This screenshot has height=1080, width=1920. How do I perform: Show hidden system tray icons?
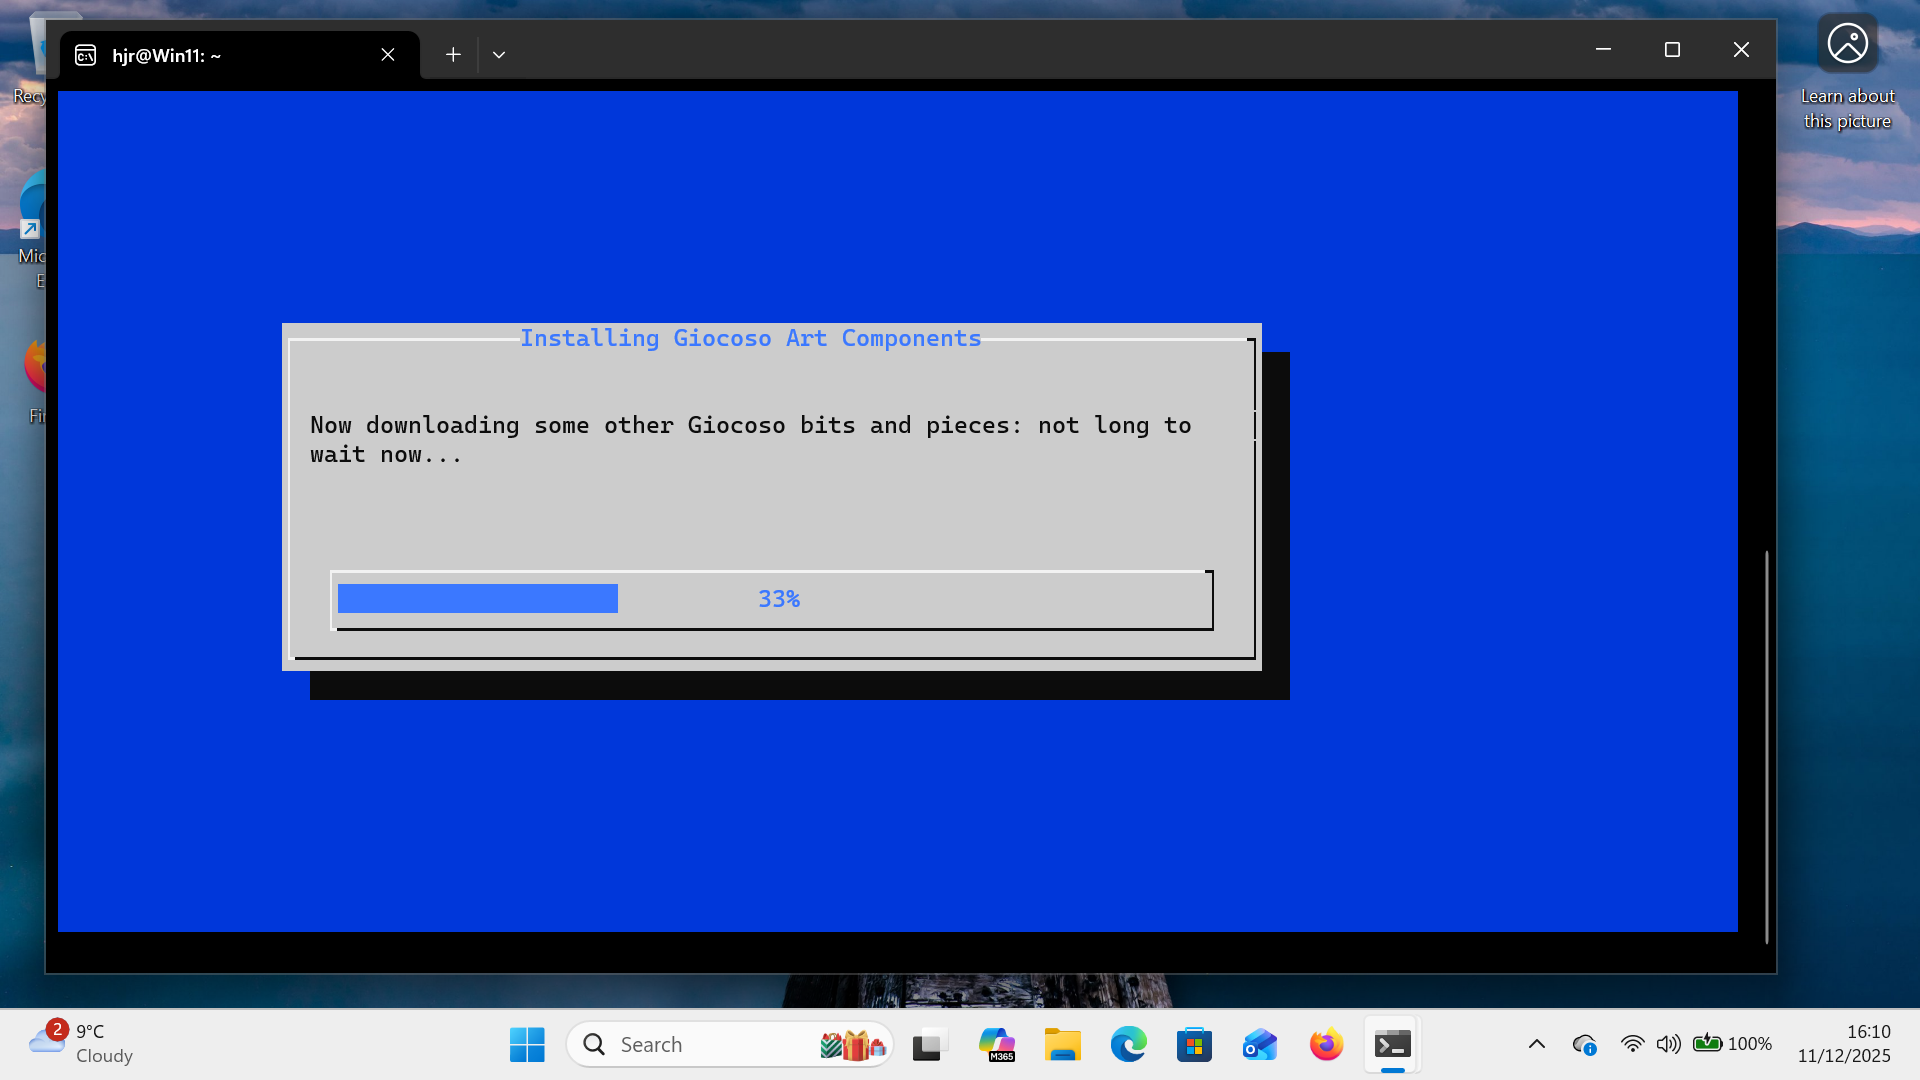(1537, 1044)
